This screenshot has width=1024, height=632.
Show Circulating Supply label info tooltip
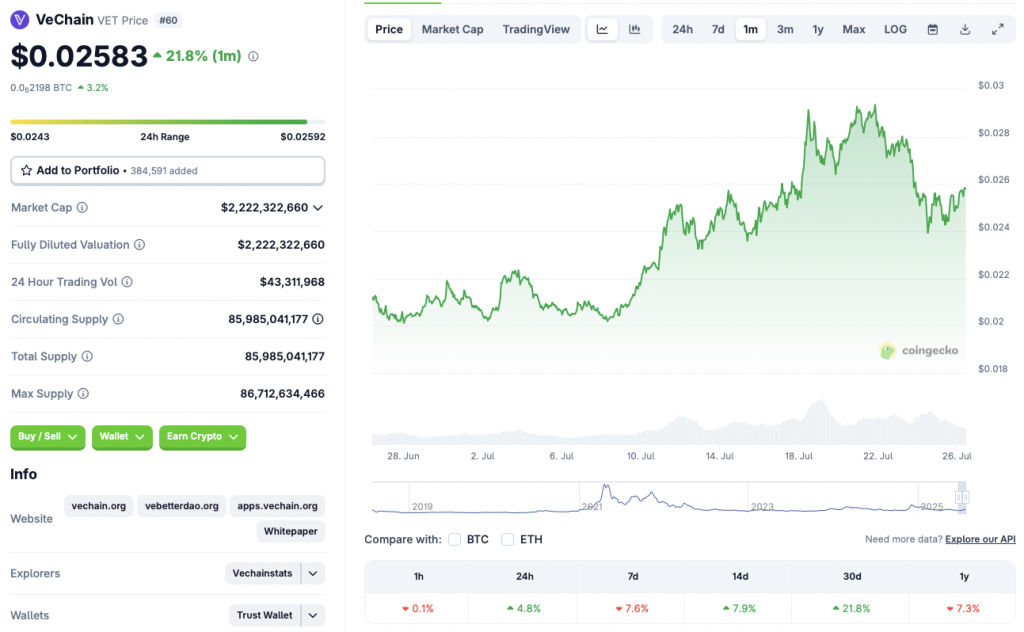[118, 319]
